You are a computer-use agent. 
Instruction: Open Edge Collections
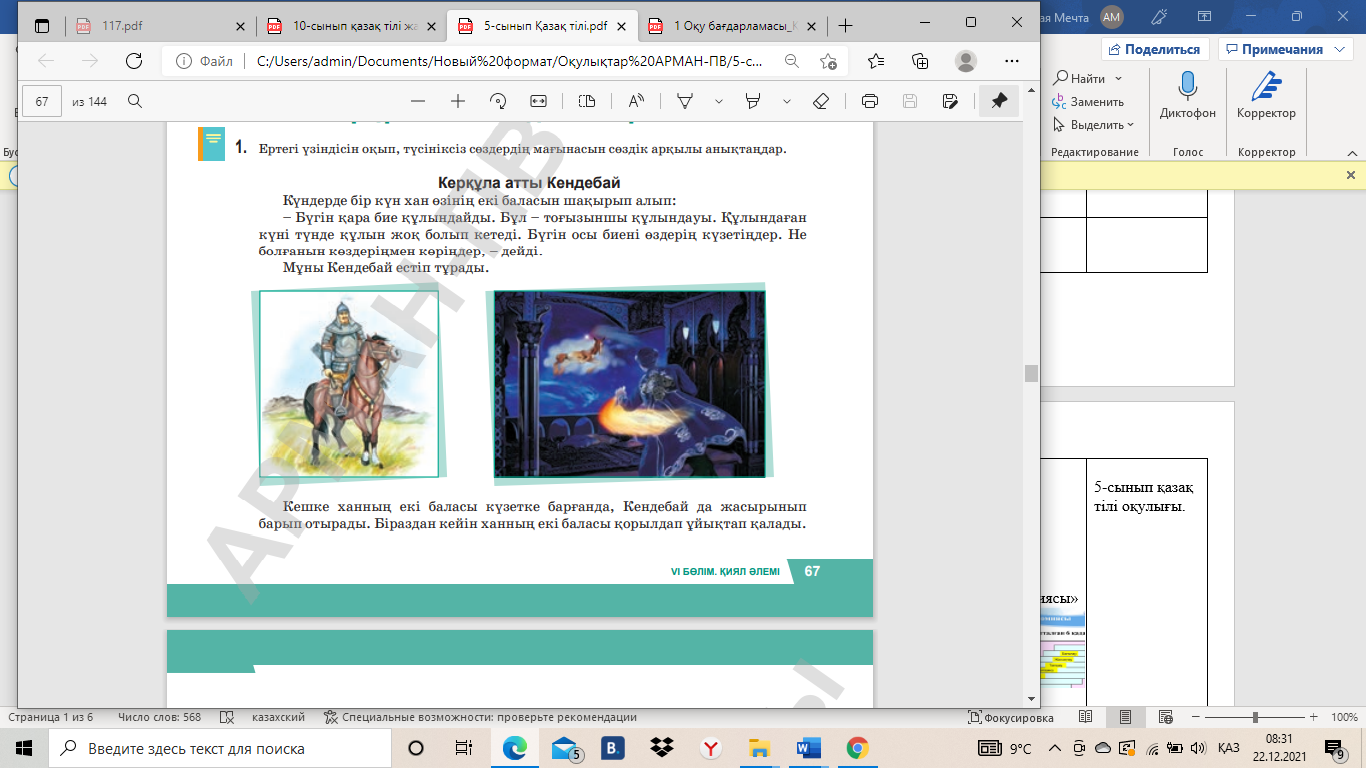(921, 61)
